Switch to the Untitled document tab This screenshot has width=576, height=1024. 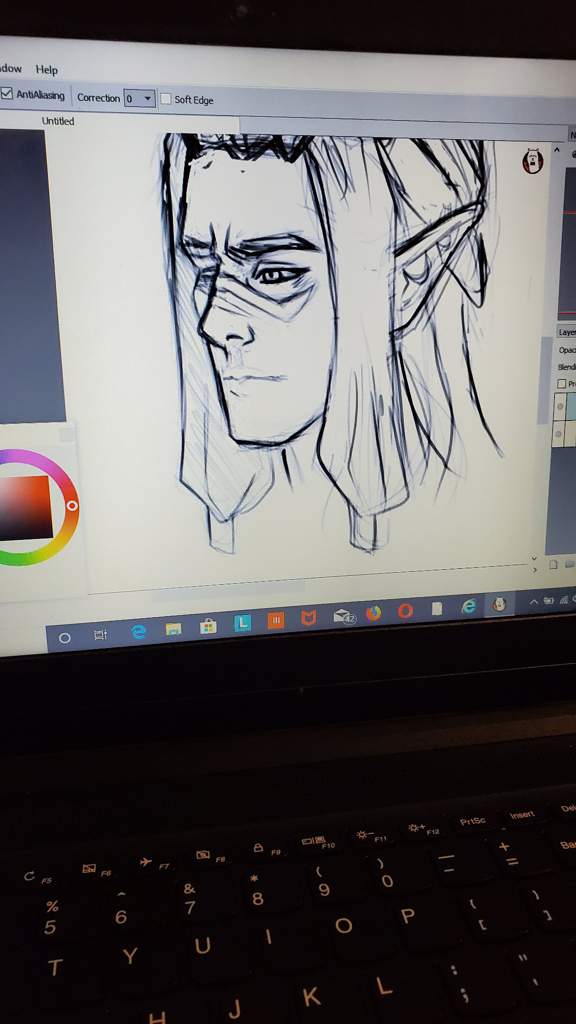pyautogui.click(x=58, y=121)
